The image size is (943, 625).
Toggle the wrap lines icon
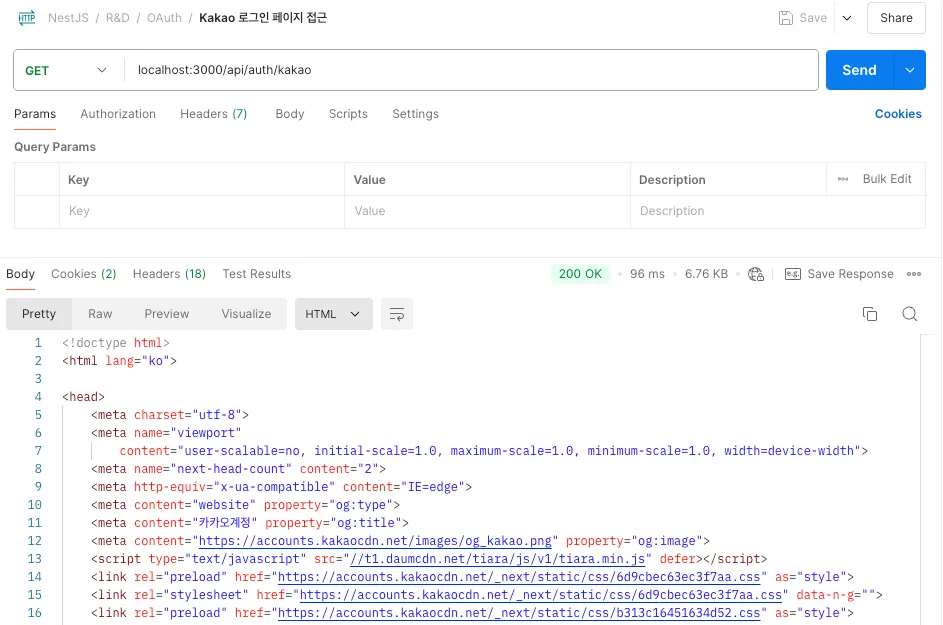pos(397,314)
